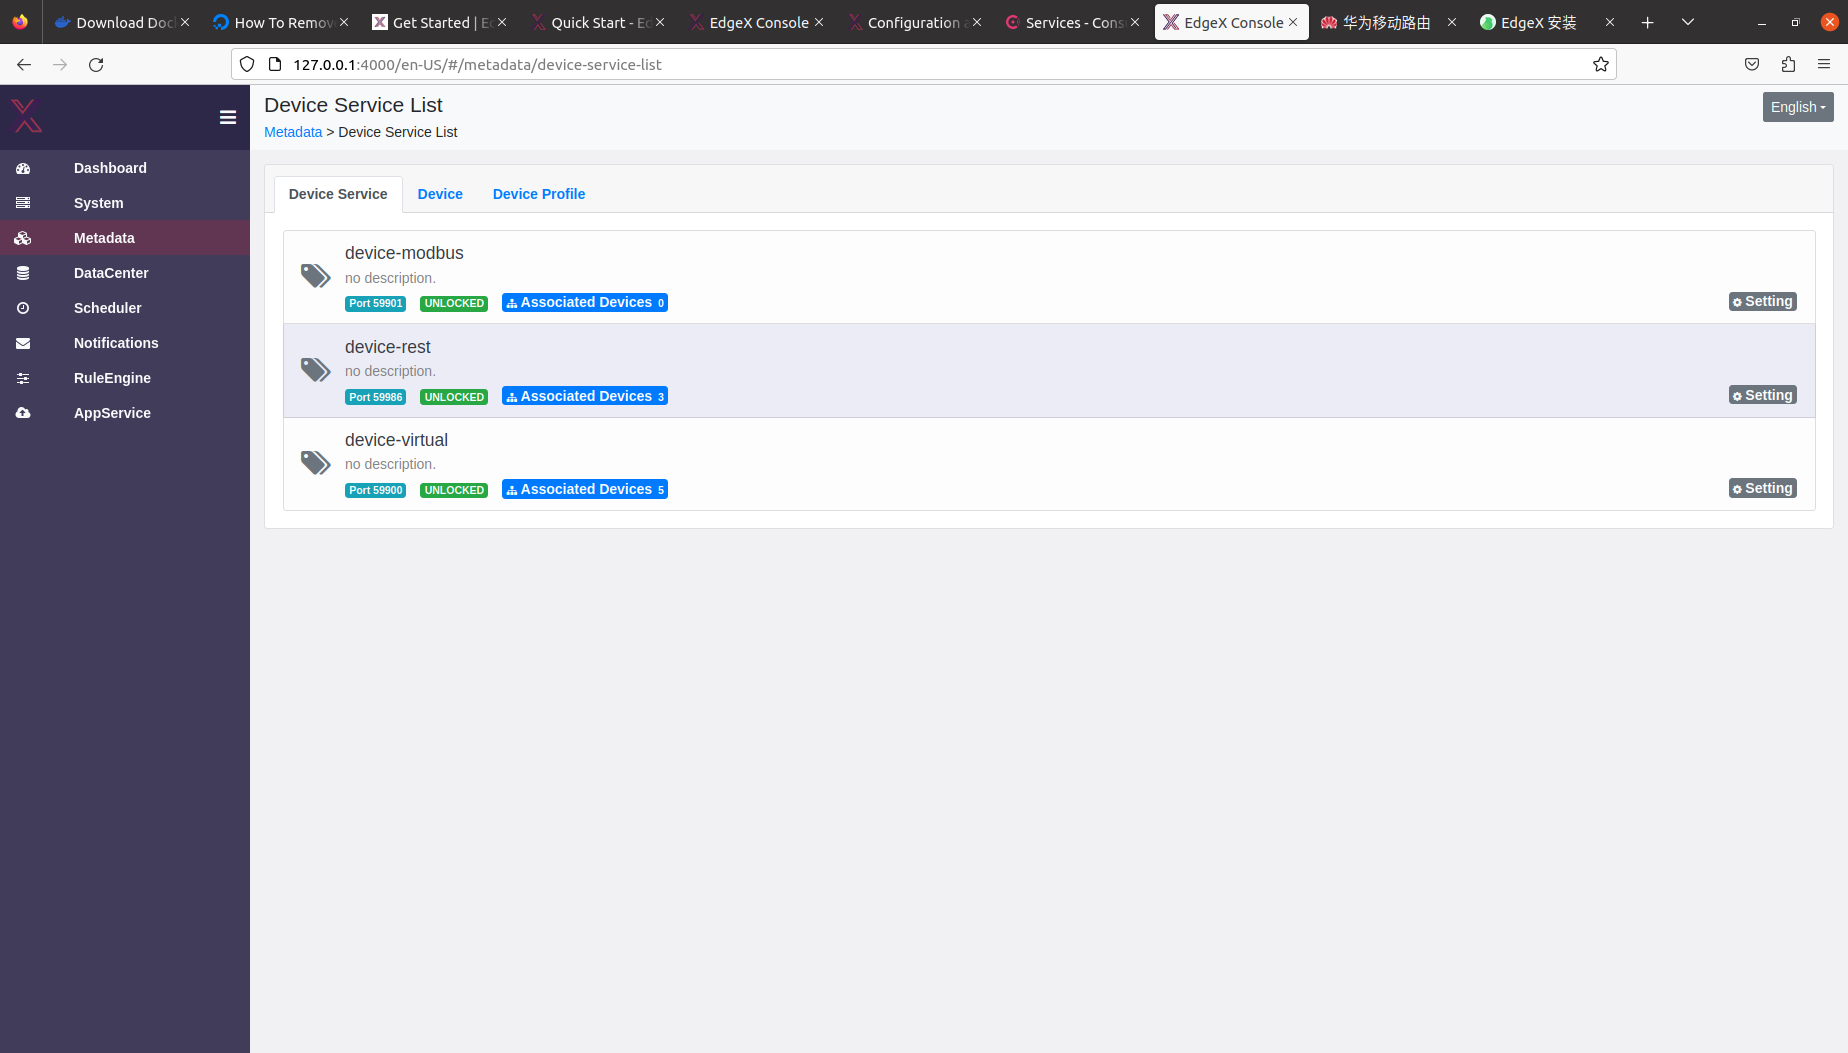Open the English language dropdown
This screenshot has height=1053, width=1848.
click(x=1797, y=106)
